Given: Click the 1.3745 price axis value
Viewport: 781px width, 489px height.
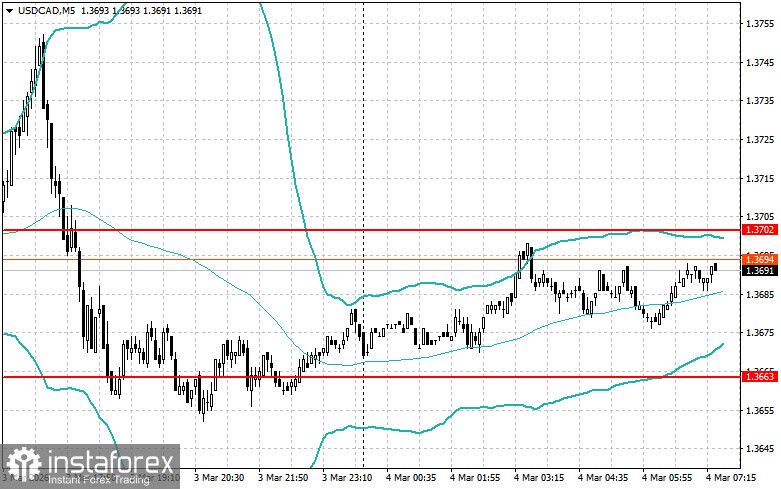Looking at the screenshot, I should click(x=760, y=62).
